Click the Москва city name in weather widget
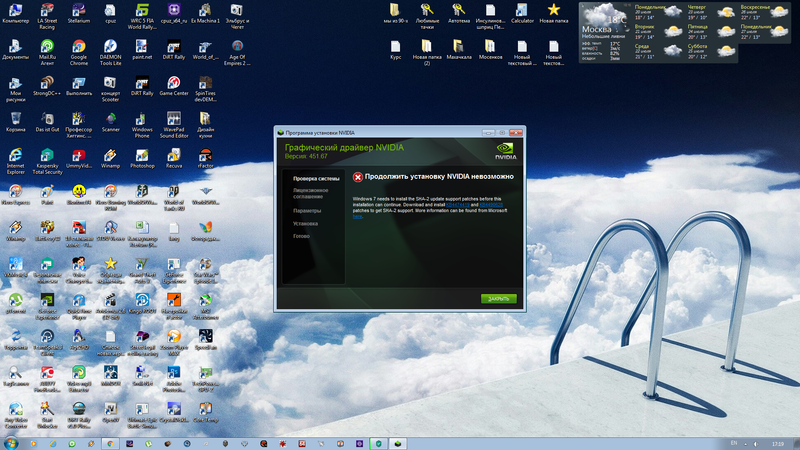This screenshot has height=450, width=800. (x=596, y=30)
